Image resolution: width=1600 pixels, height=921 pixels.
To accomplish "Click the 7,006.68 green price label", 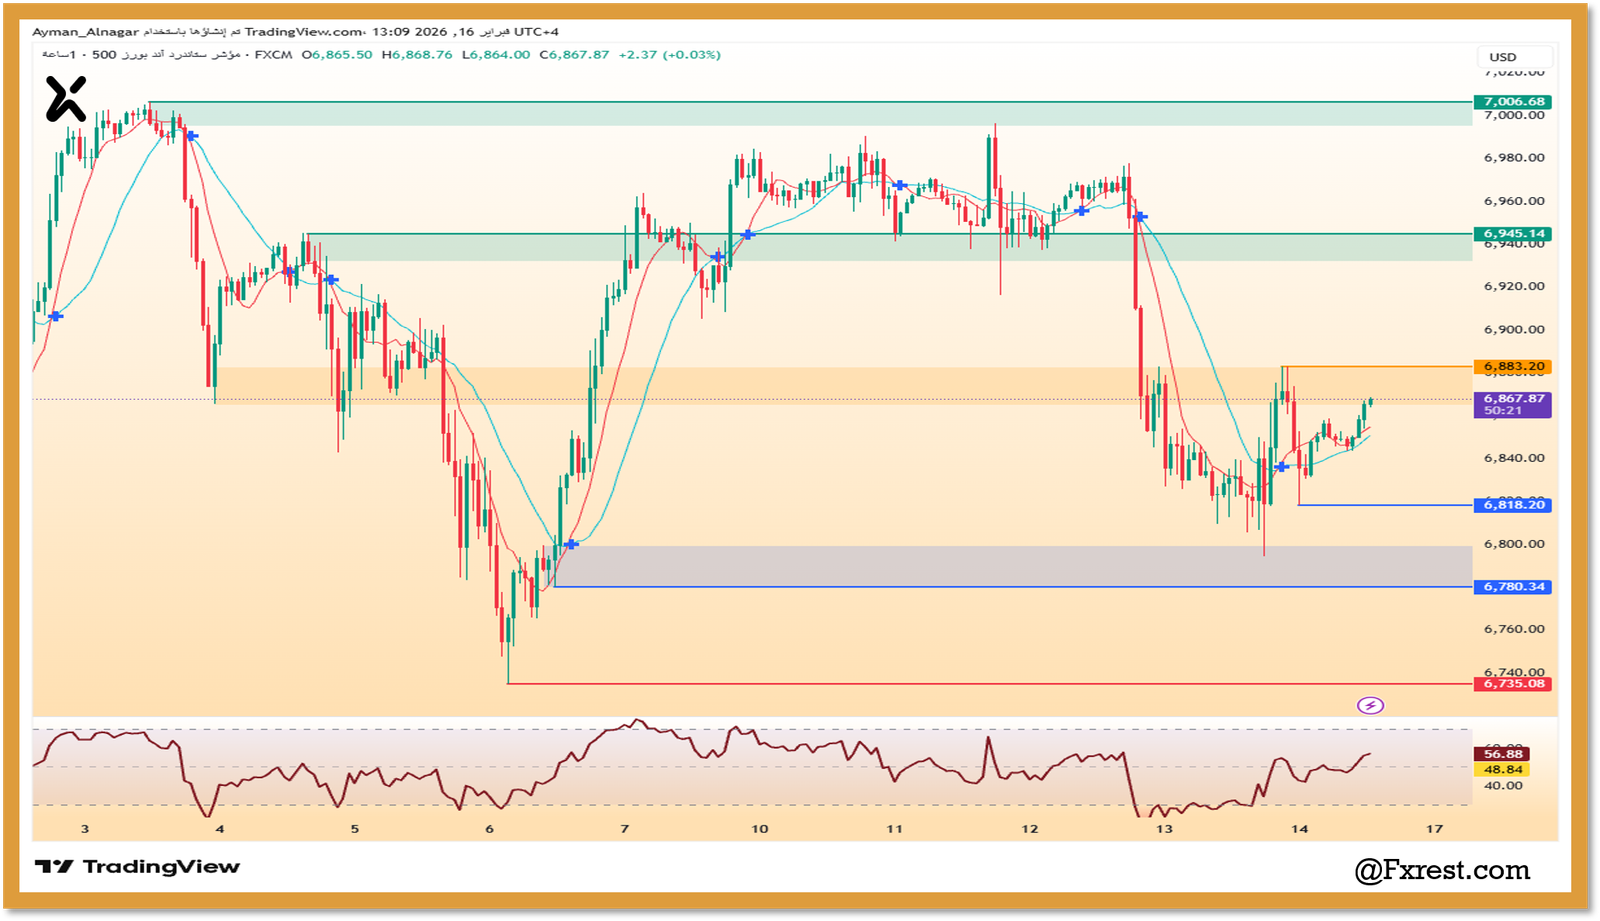I will [x=1513, y=102].
